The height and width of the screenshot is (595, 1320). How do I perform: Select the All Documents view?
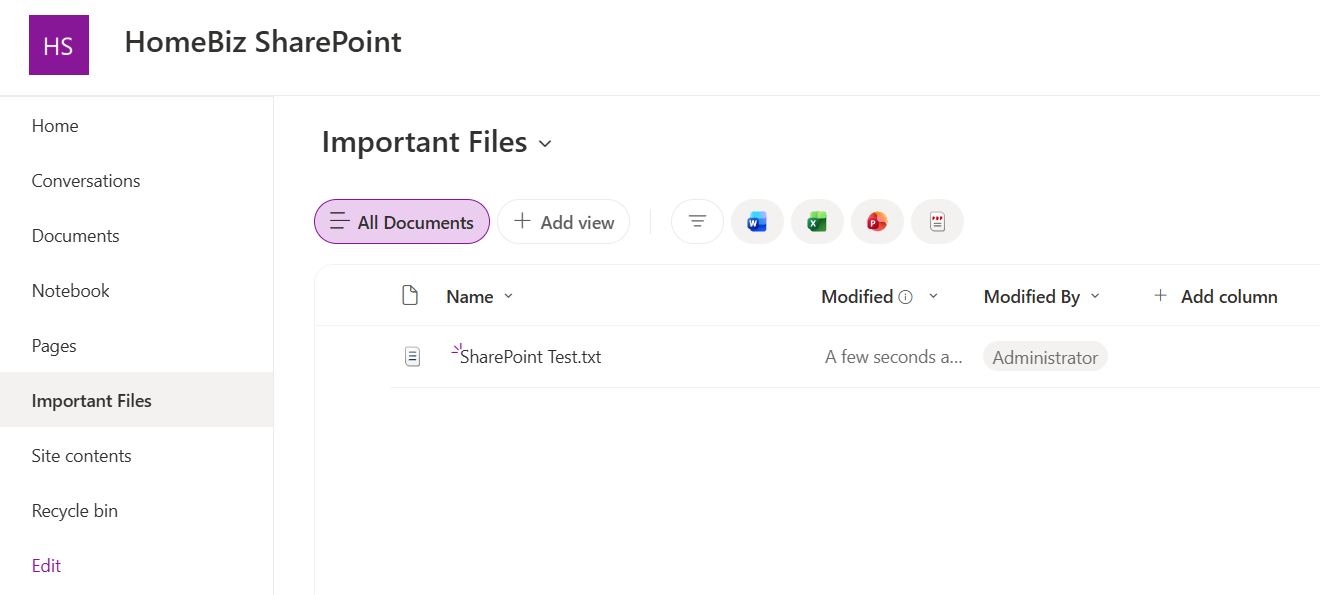tap(402, 222)
